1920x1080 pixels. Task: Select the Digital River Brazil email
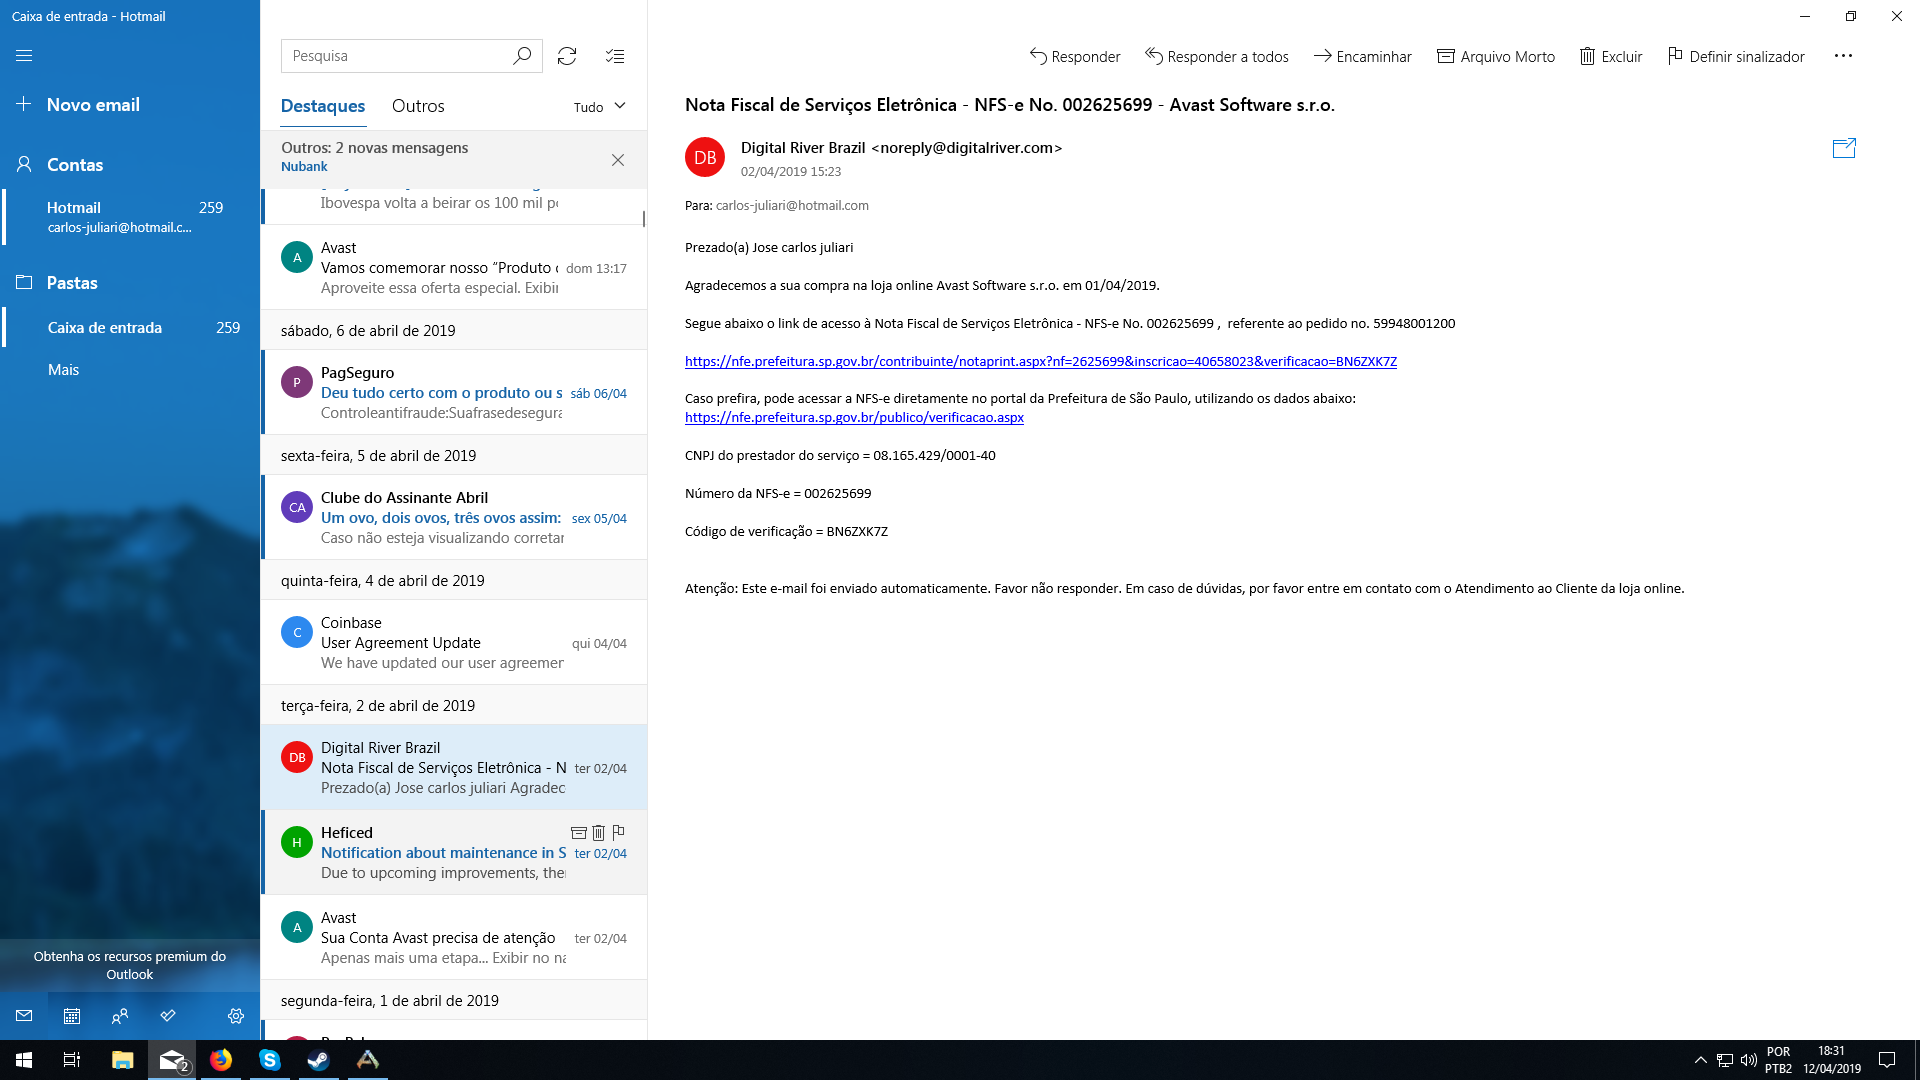pyautogui.click(x=454, y=767)
